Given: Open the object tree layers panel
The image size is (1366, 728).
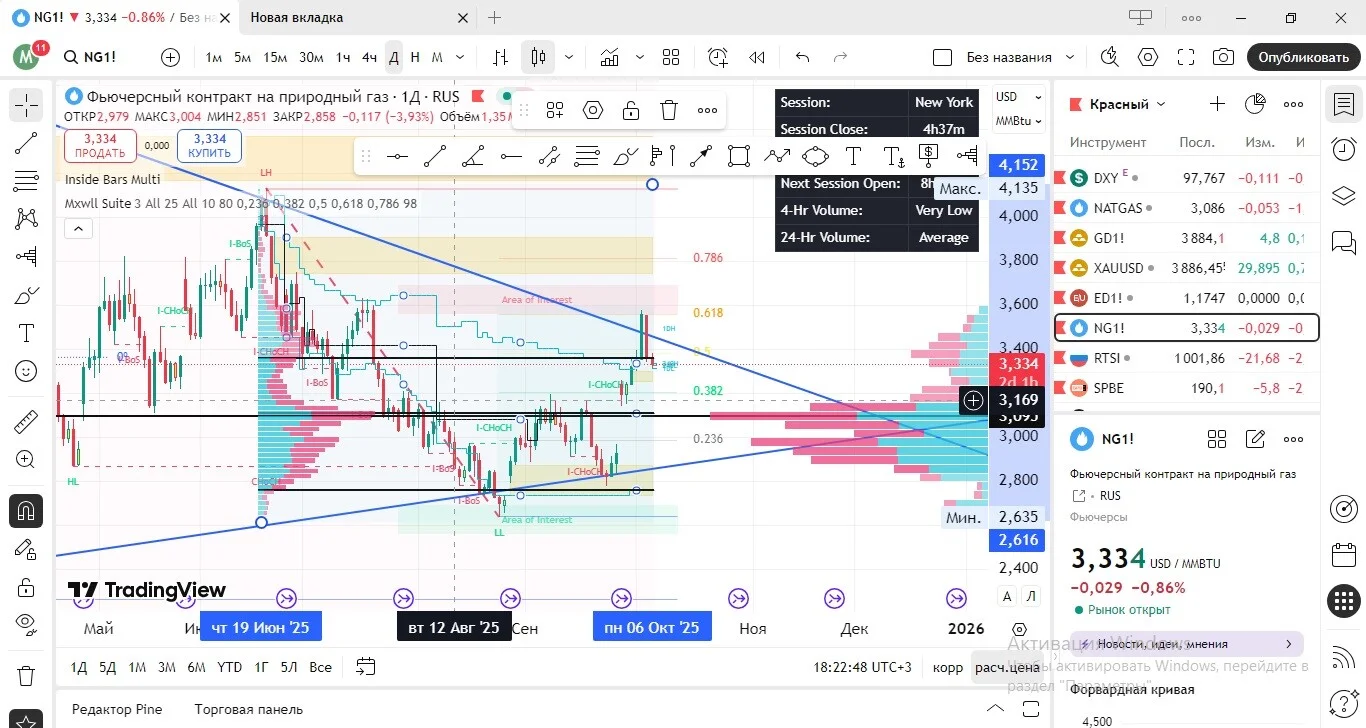Looking at the screenshot, I should pyautogui.click(x=1343, y=195).
